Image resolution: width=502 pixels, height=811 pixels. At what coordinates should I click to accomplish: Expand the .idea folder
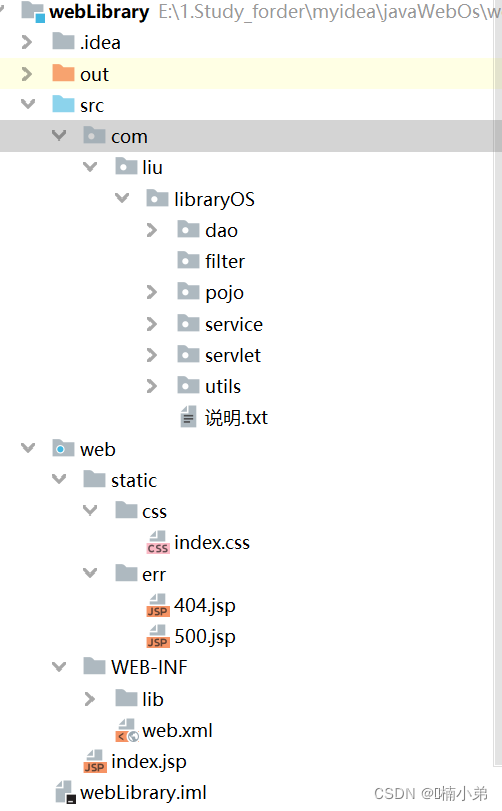[27, 42]
